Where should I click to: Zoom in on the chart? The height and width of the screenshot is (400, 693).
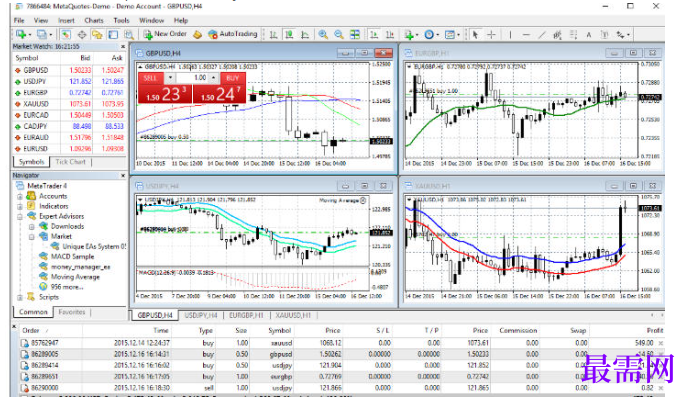tap(324, 34)
